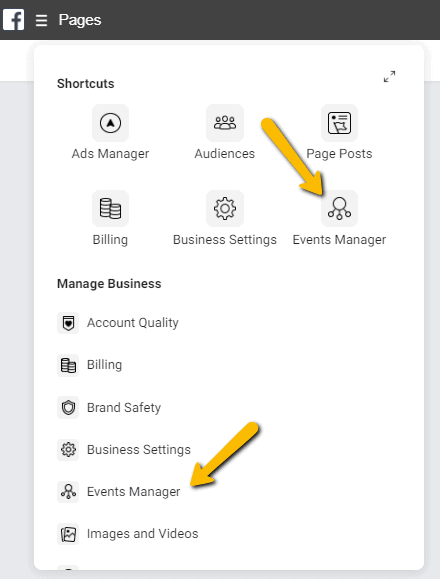Click the Events Manager node icon in the list
440x579 pixels.
(x=68, y=492)
